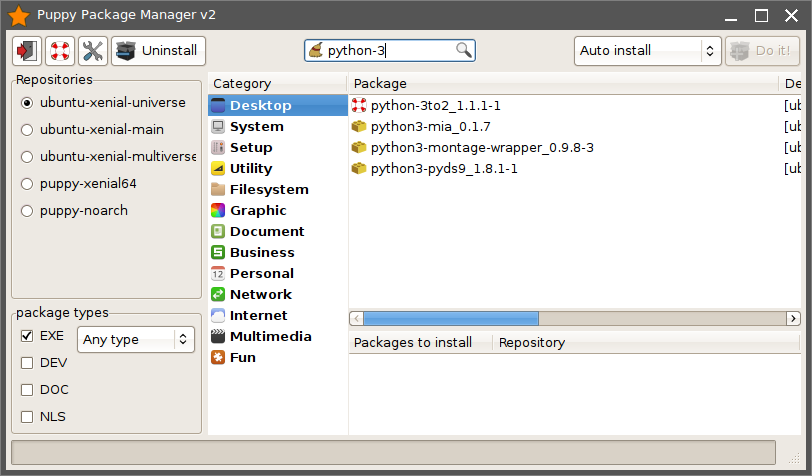Click the Packages to install header
812x476 pixels.
[x=420, y=342]
